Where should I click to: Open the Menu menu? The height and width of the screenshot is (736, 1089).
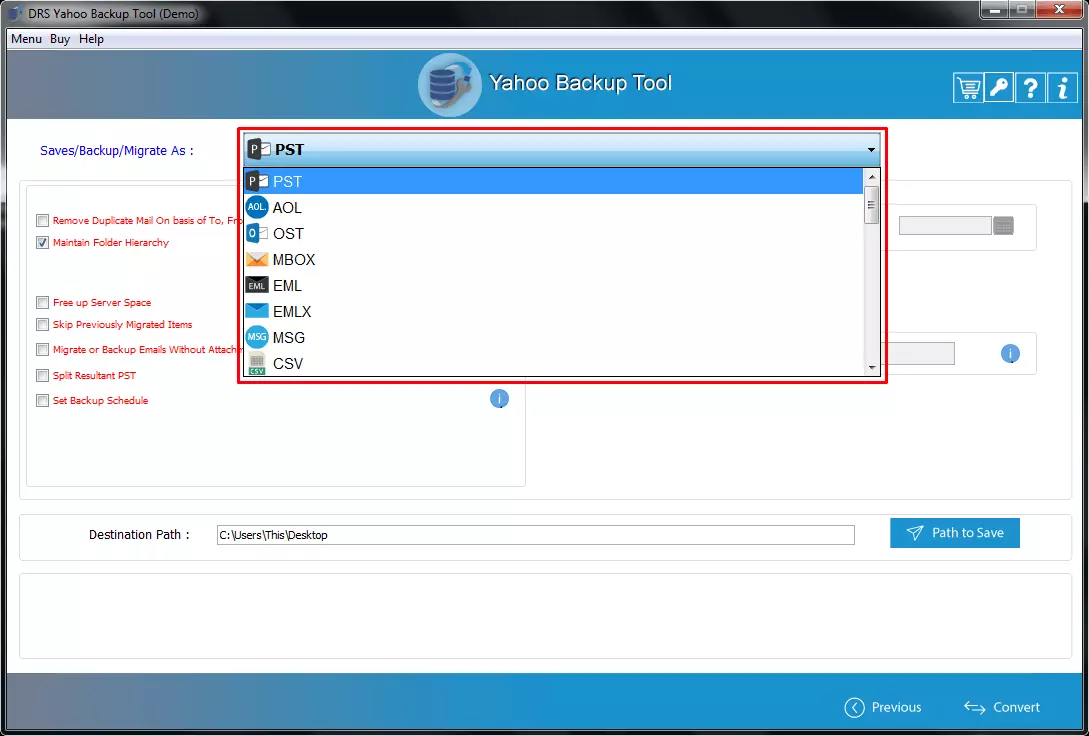[26, 39]
